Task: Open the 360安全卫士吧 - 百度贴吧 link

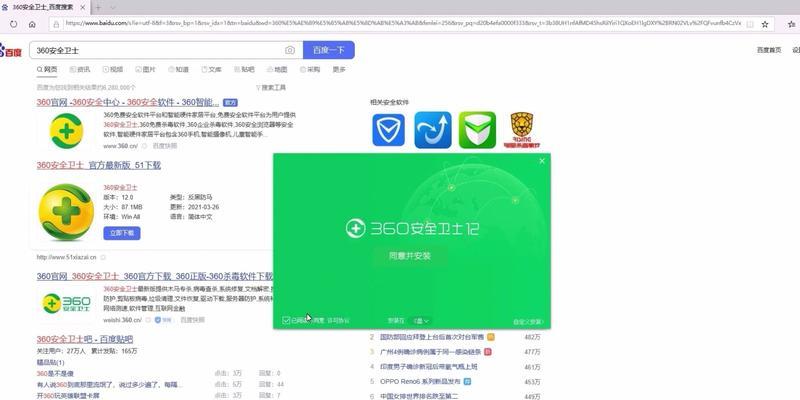Action: coord(85,339)
